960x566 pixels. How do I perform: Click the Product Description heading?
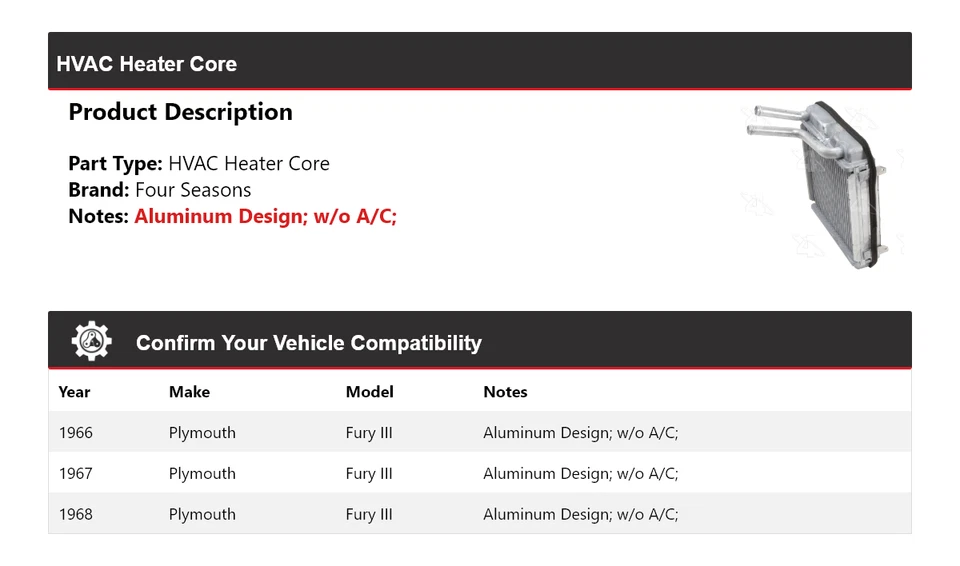pyautogui.click(x=180, y=112)
